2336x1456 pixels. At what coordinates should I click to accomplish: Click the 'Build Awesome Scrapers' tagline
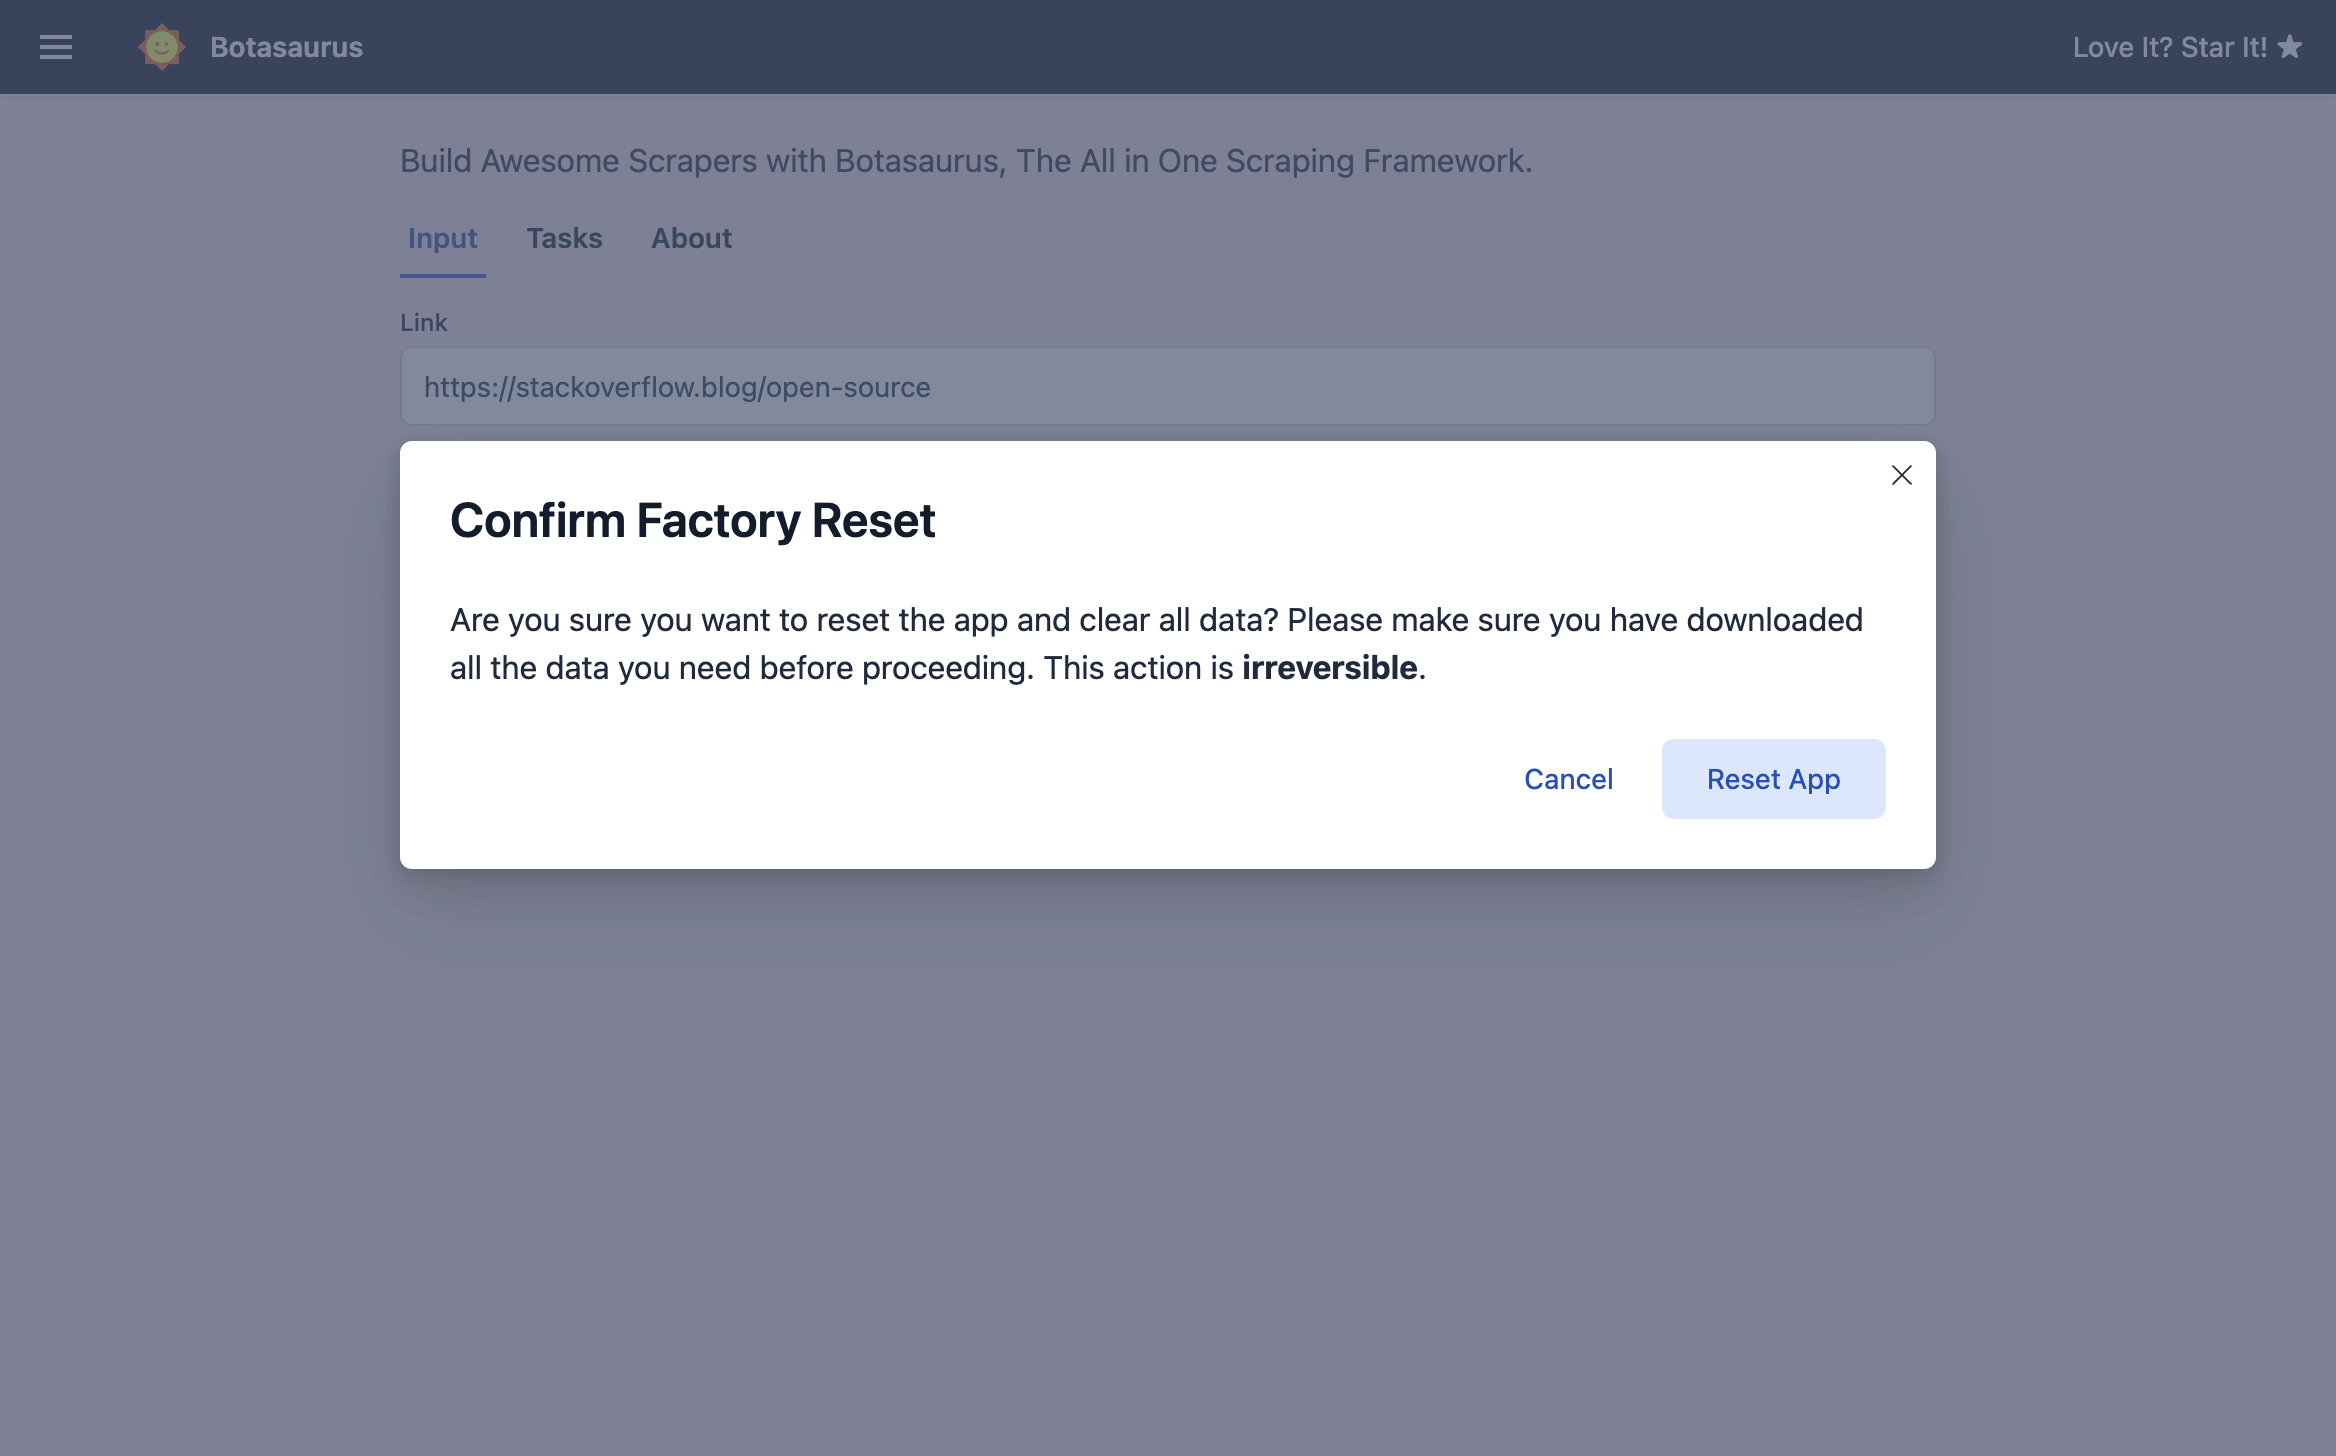coord(965,161)
